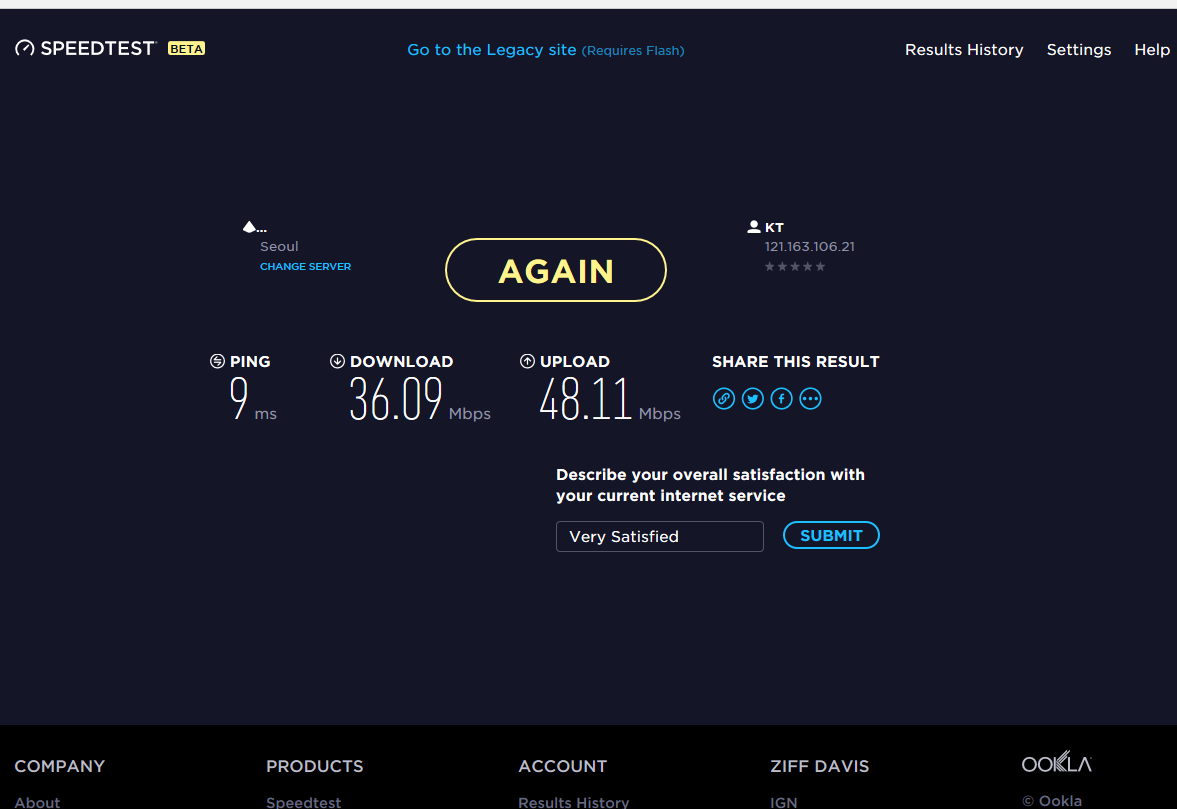Image resolution: width=1177 pixels, height=809 pixels.
Task: Open Results History in top navigation
Action: [x=964, y=50]
